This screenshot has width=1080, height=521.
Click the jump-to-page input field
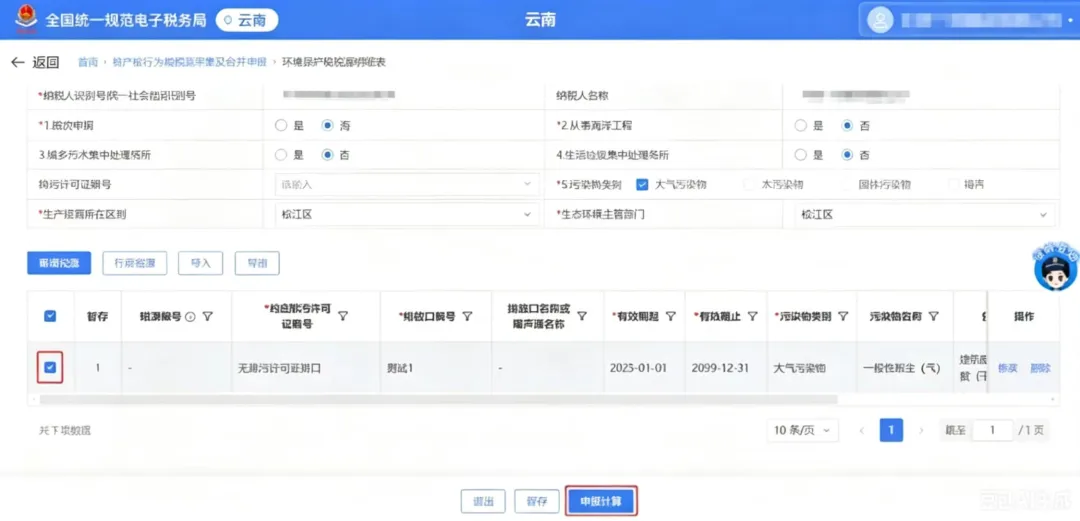click(x=992, y=431)
